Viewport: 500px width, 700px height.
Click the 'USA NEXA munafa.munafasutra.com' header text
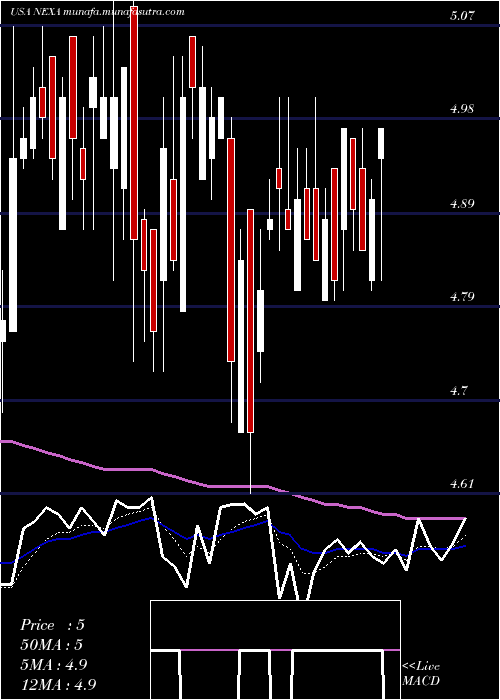coord(97,12)
